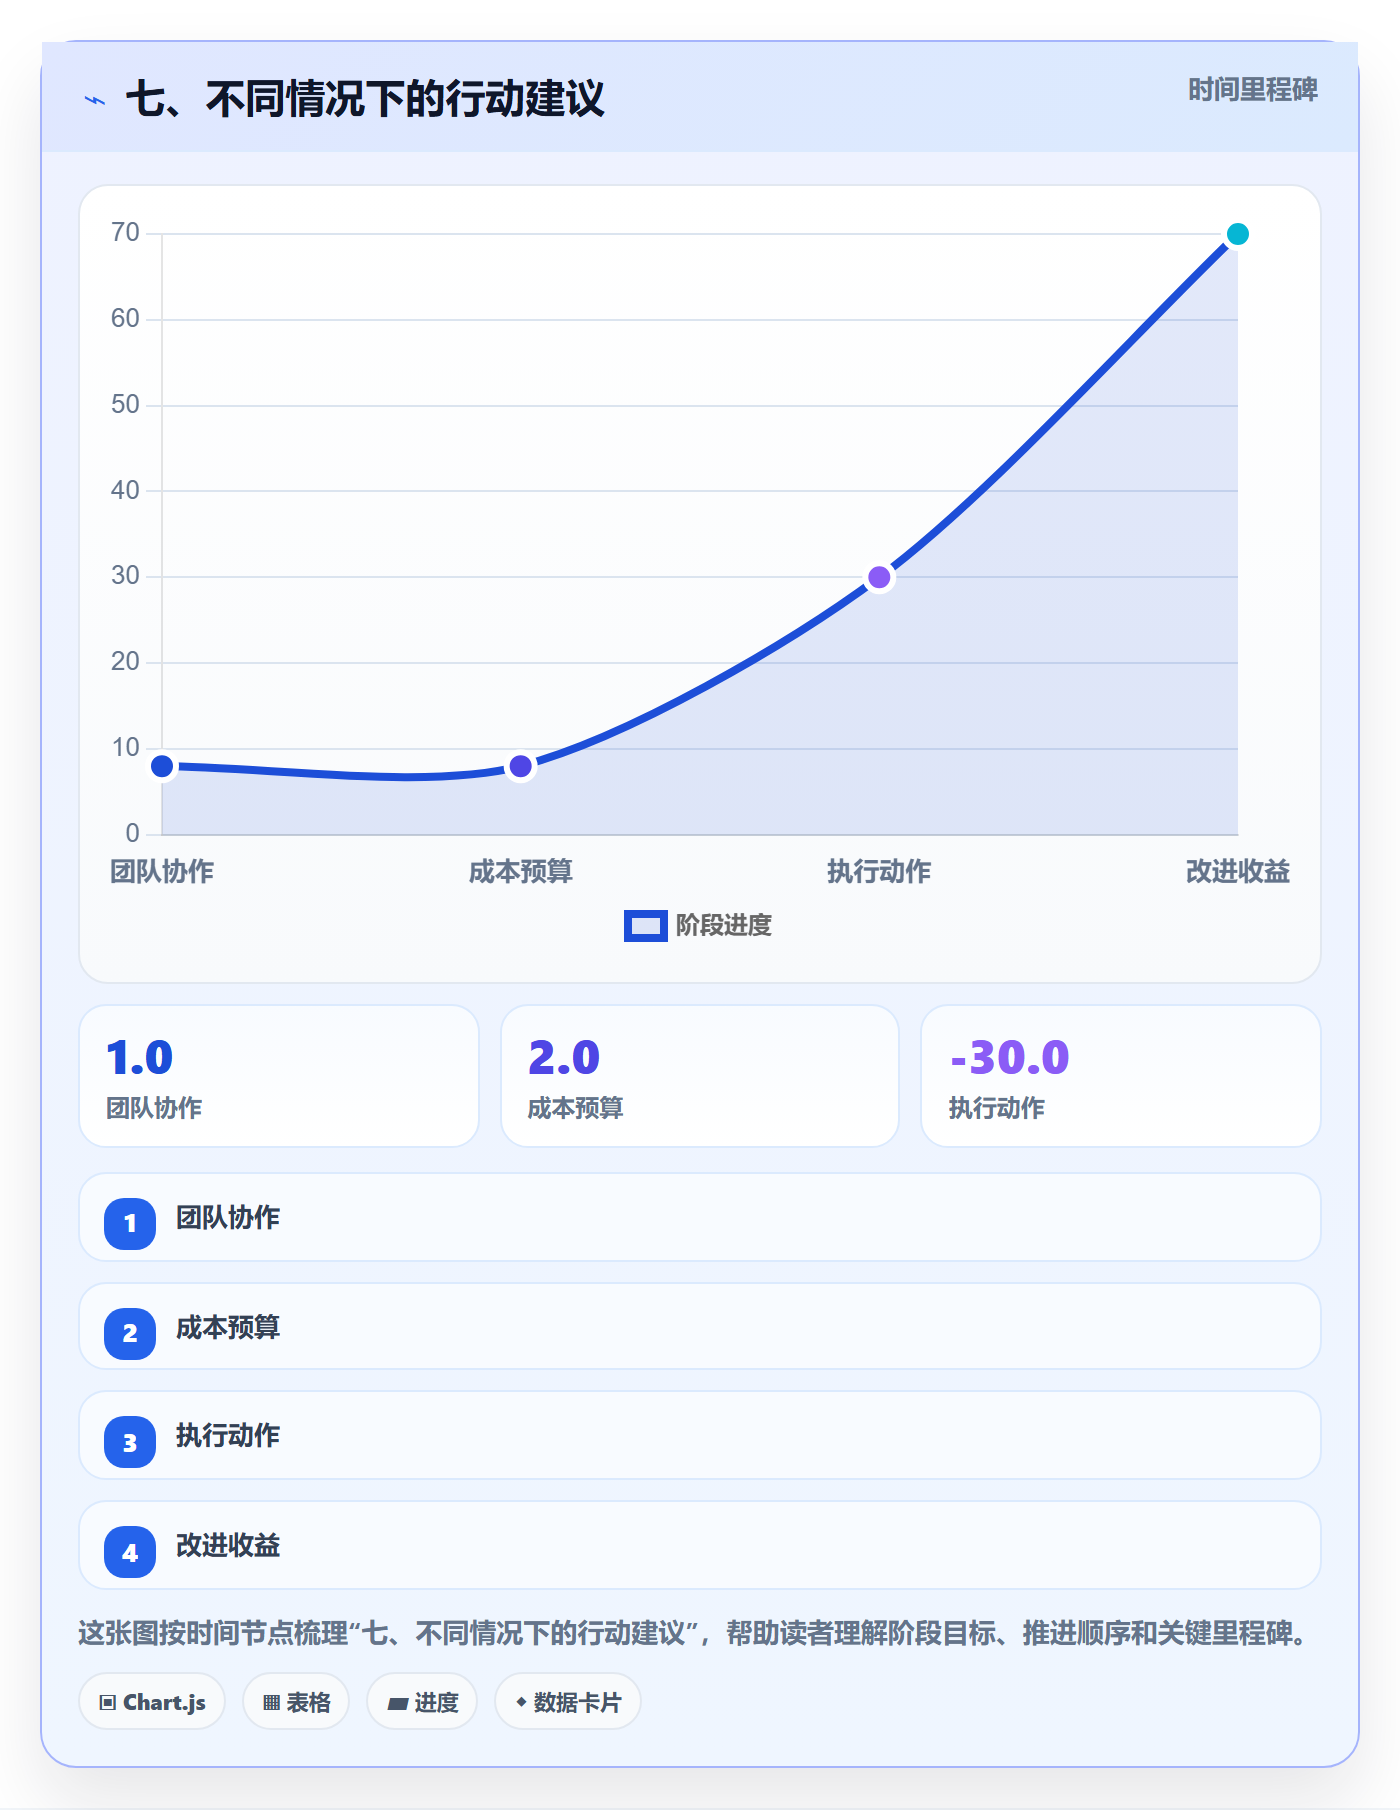Click the 阶段进度 legend text

(724, 926)
